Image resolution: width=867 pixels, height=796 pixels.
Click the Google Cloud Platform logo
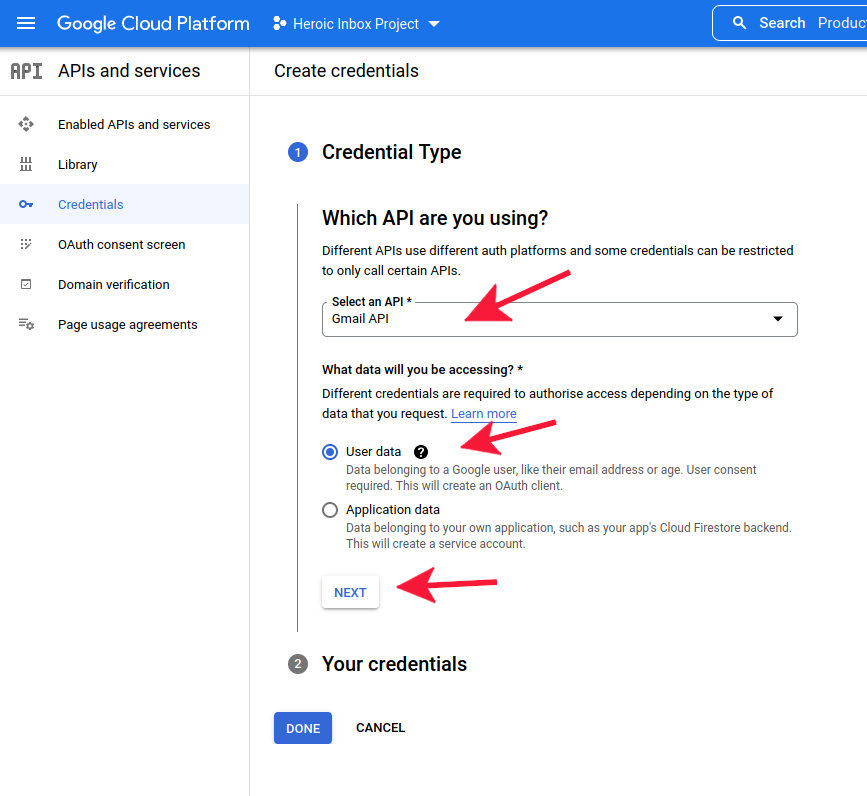(x=153, y=23)
